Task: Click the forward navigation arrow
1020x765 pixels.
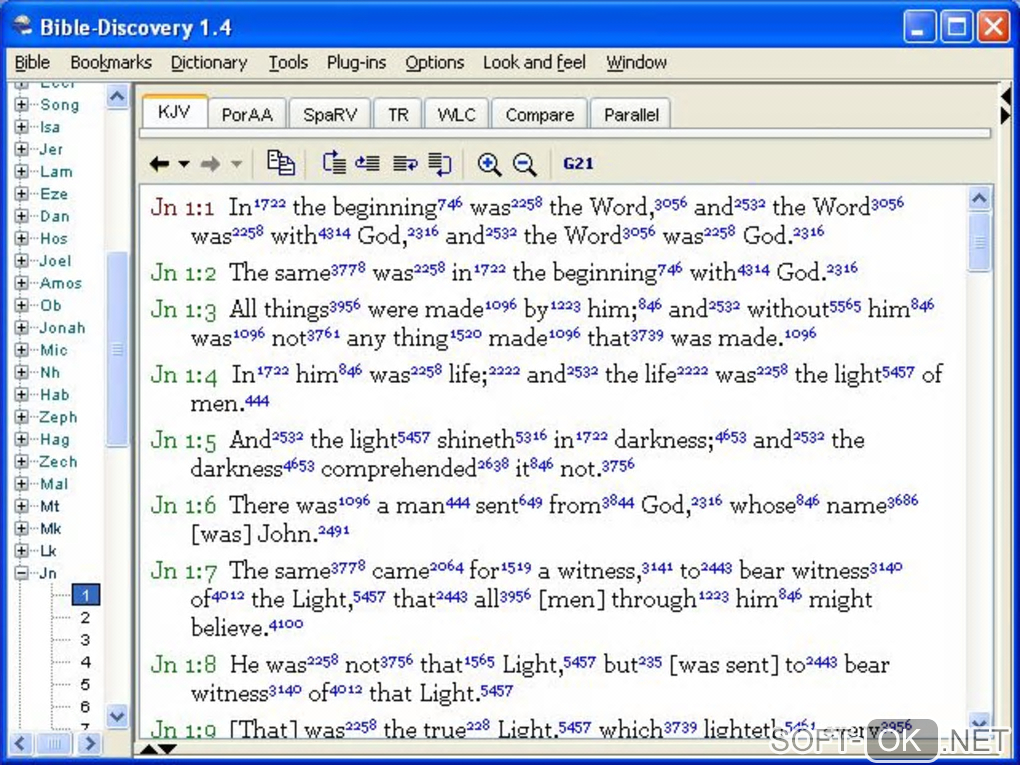Action: tap(210, 164)
